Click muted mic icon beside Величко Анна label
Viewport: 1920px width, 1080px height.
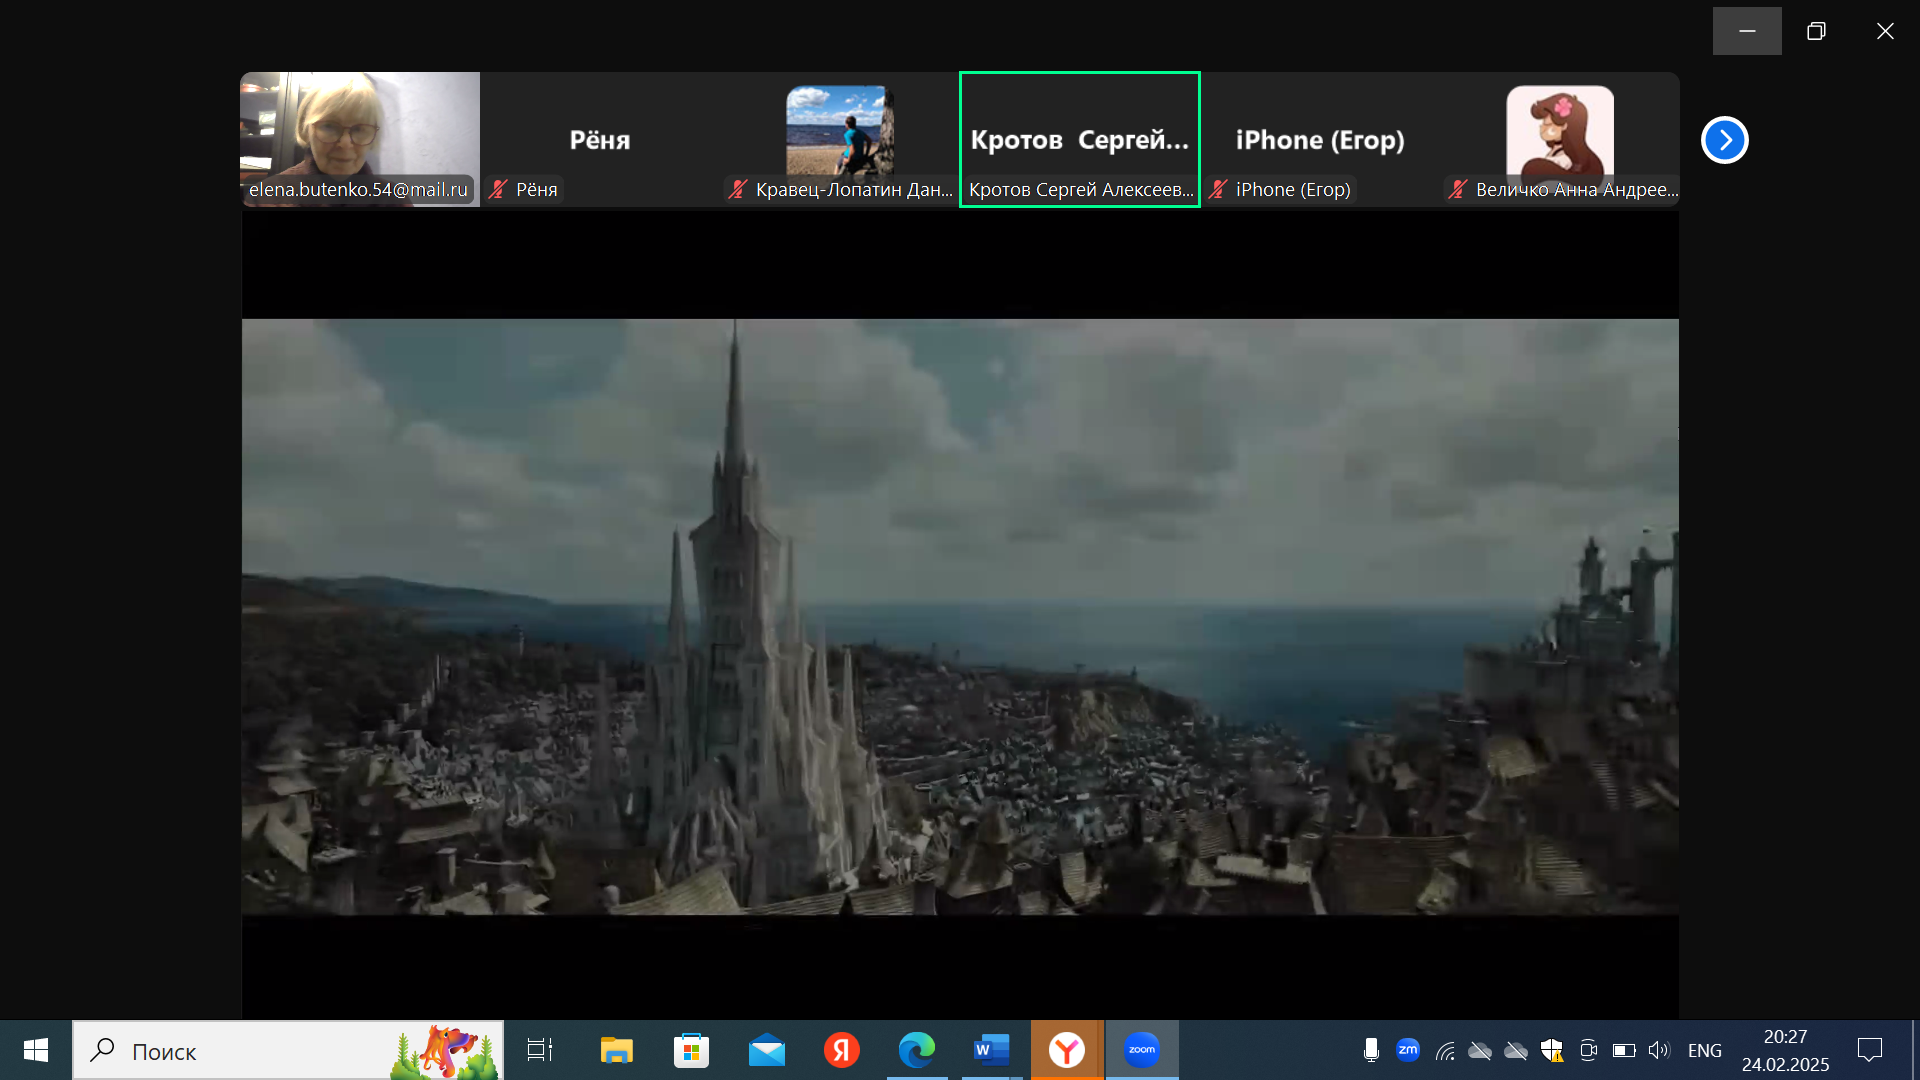[x=1458, y=189]
